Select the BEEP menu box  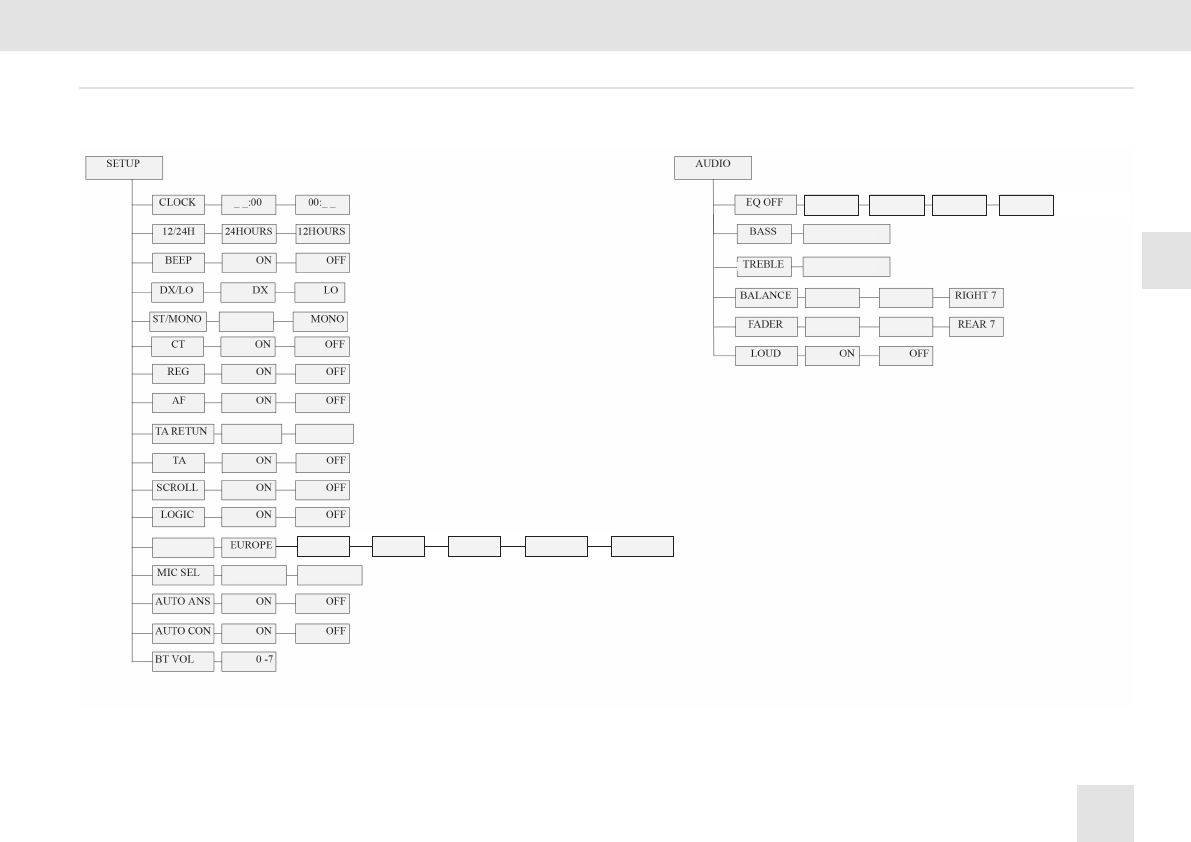pyautogui.click(x=178, y=263)
